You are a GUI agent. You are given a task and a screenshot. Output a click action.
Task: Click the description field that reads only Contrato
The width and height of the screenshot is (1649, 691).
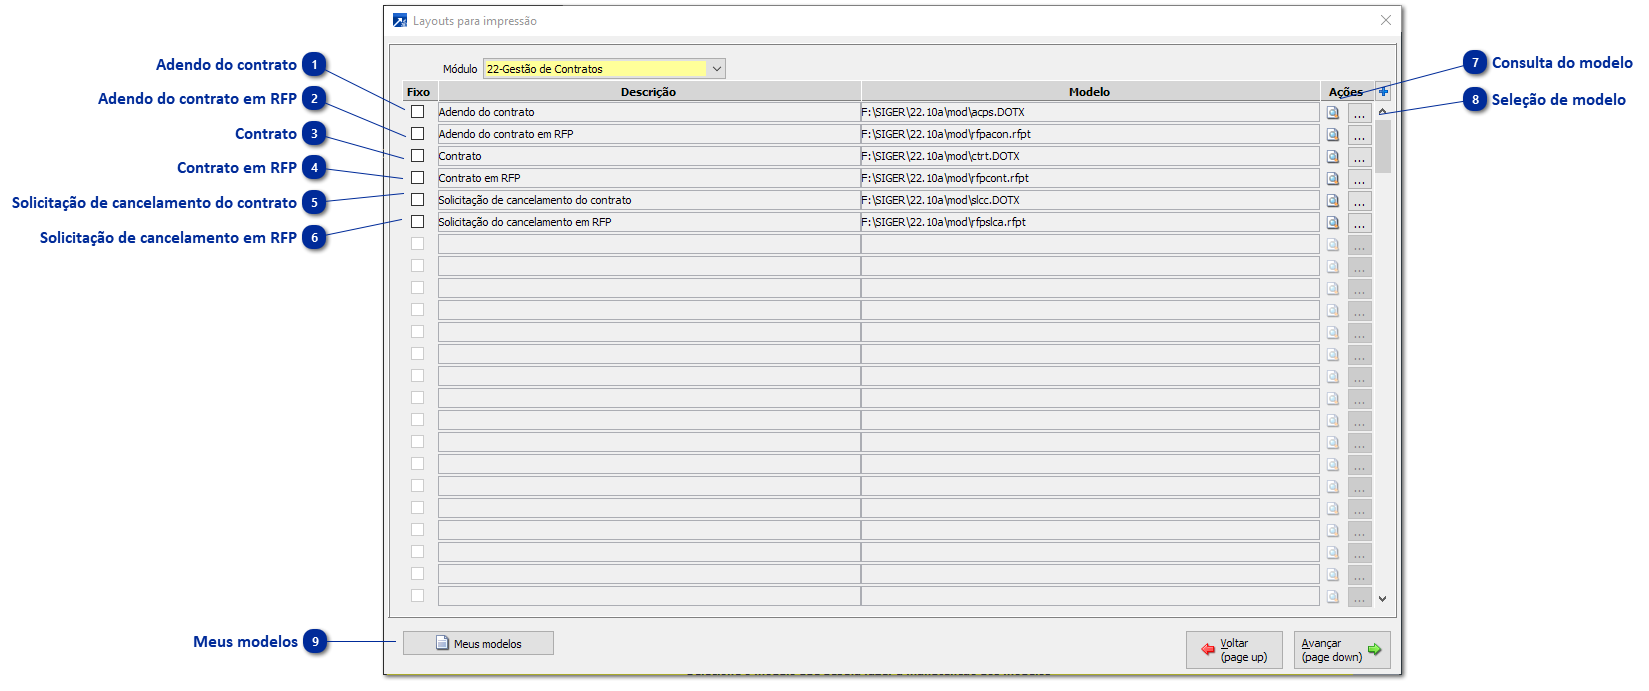649,156
